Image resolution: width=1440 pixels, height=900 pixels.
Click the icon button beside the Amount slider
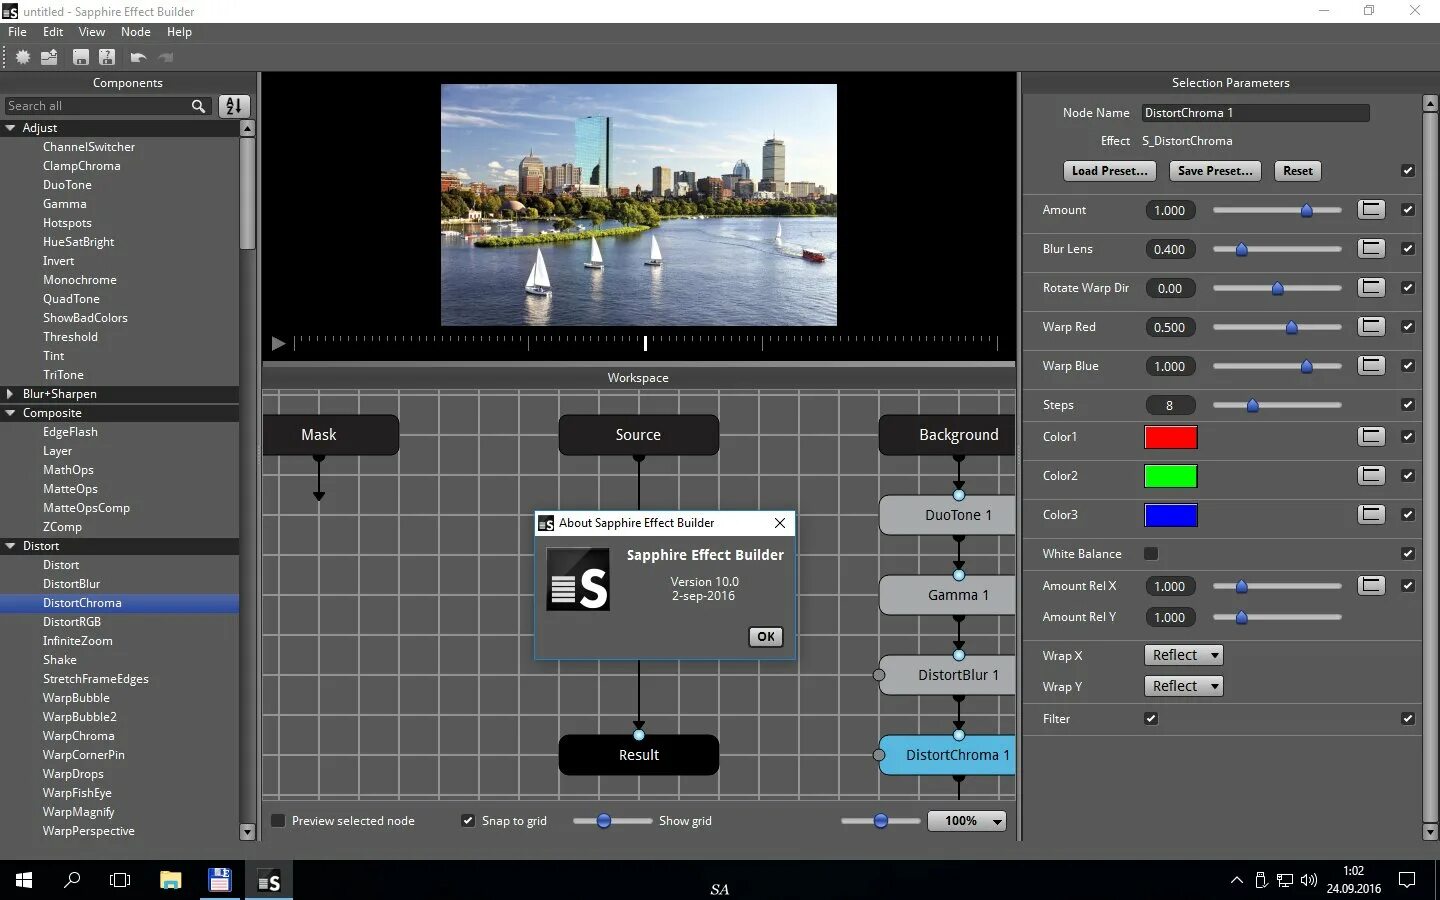(1371, 210)
